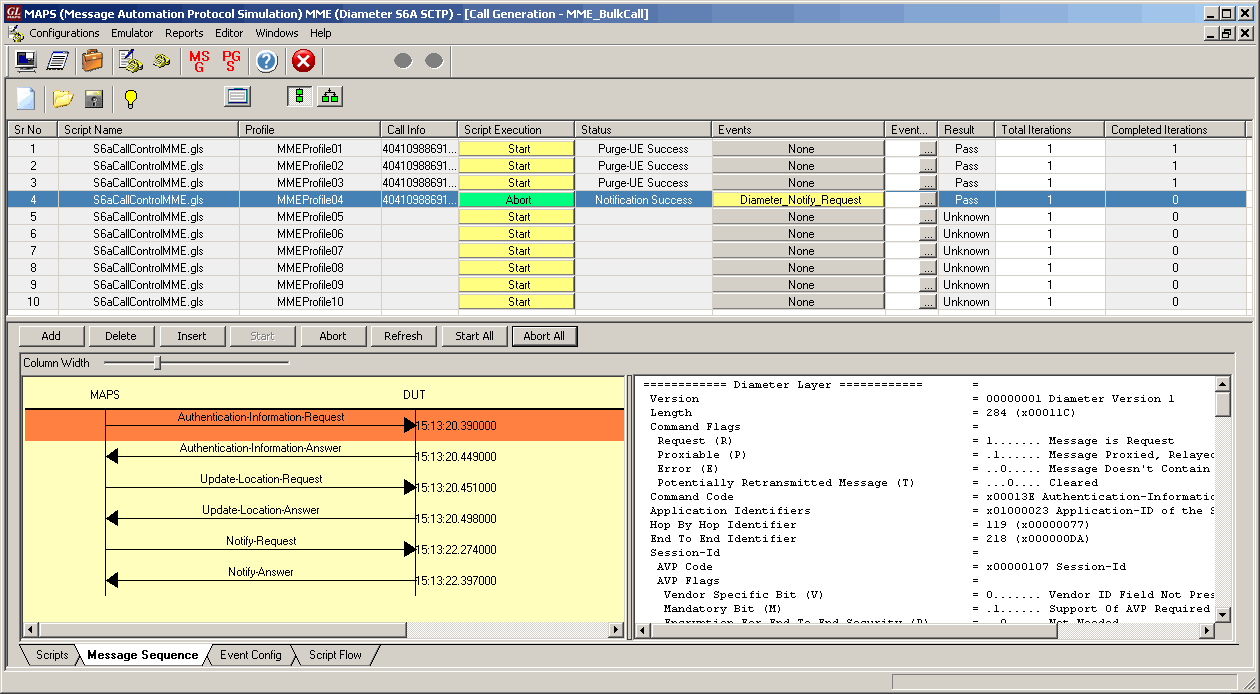Create new script list with blank page icon
This screenshot has width=1260, height=694.
click(26, 98)
